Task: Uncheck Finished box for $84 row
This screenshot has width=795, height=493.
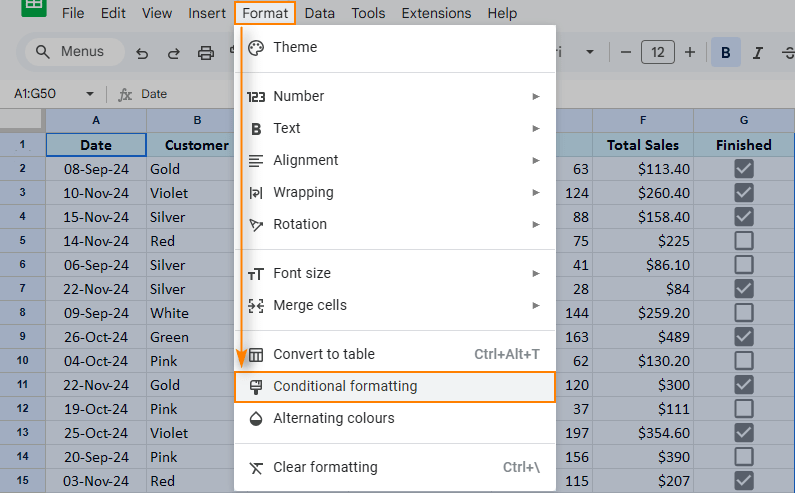Action: pyautogui.click(x=744, y=289)
